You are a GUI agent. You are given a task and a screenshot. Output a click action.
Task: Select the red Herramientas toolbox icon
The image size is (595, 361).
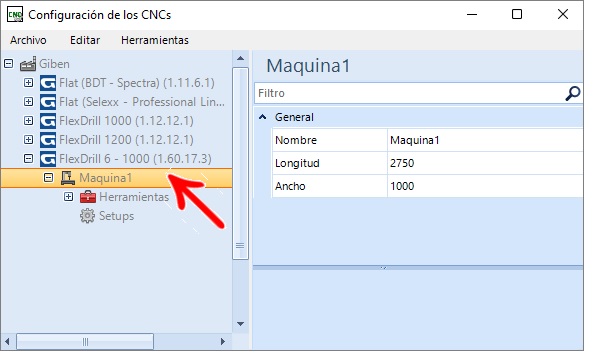coord(88,197)
